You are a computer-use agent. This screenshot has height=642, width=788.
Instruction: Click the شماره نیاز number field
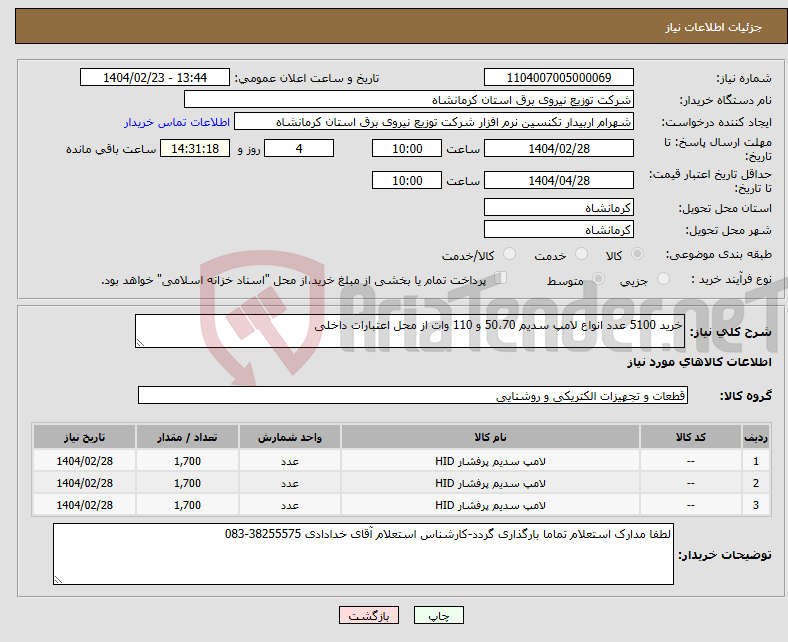click(558, 78)
